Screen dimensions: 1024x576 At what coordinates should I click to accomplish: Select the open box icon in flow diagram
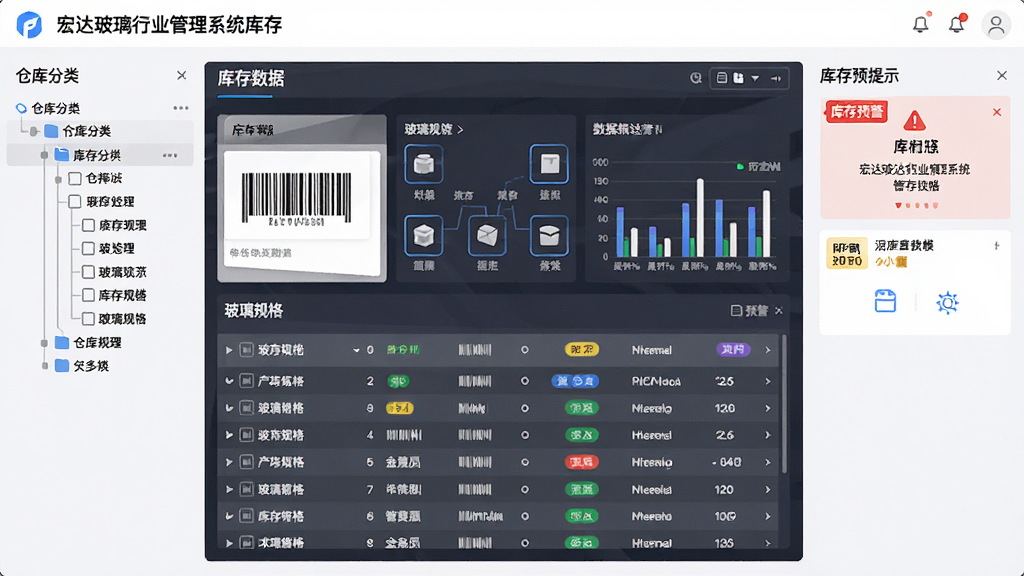[x=487, y=235]
